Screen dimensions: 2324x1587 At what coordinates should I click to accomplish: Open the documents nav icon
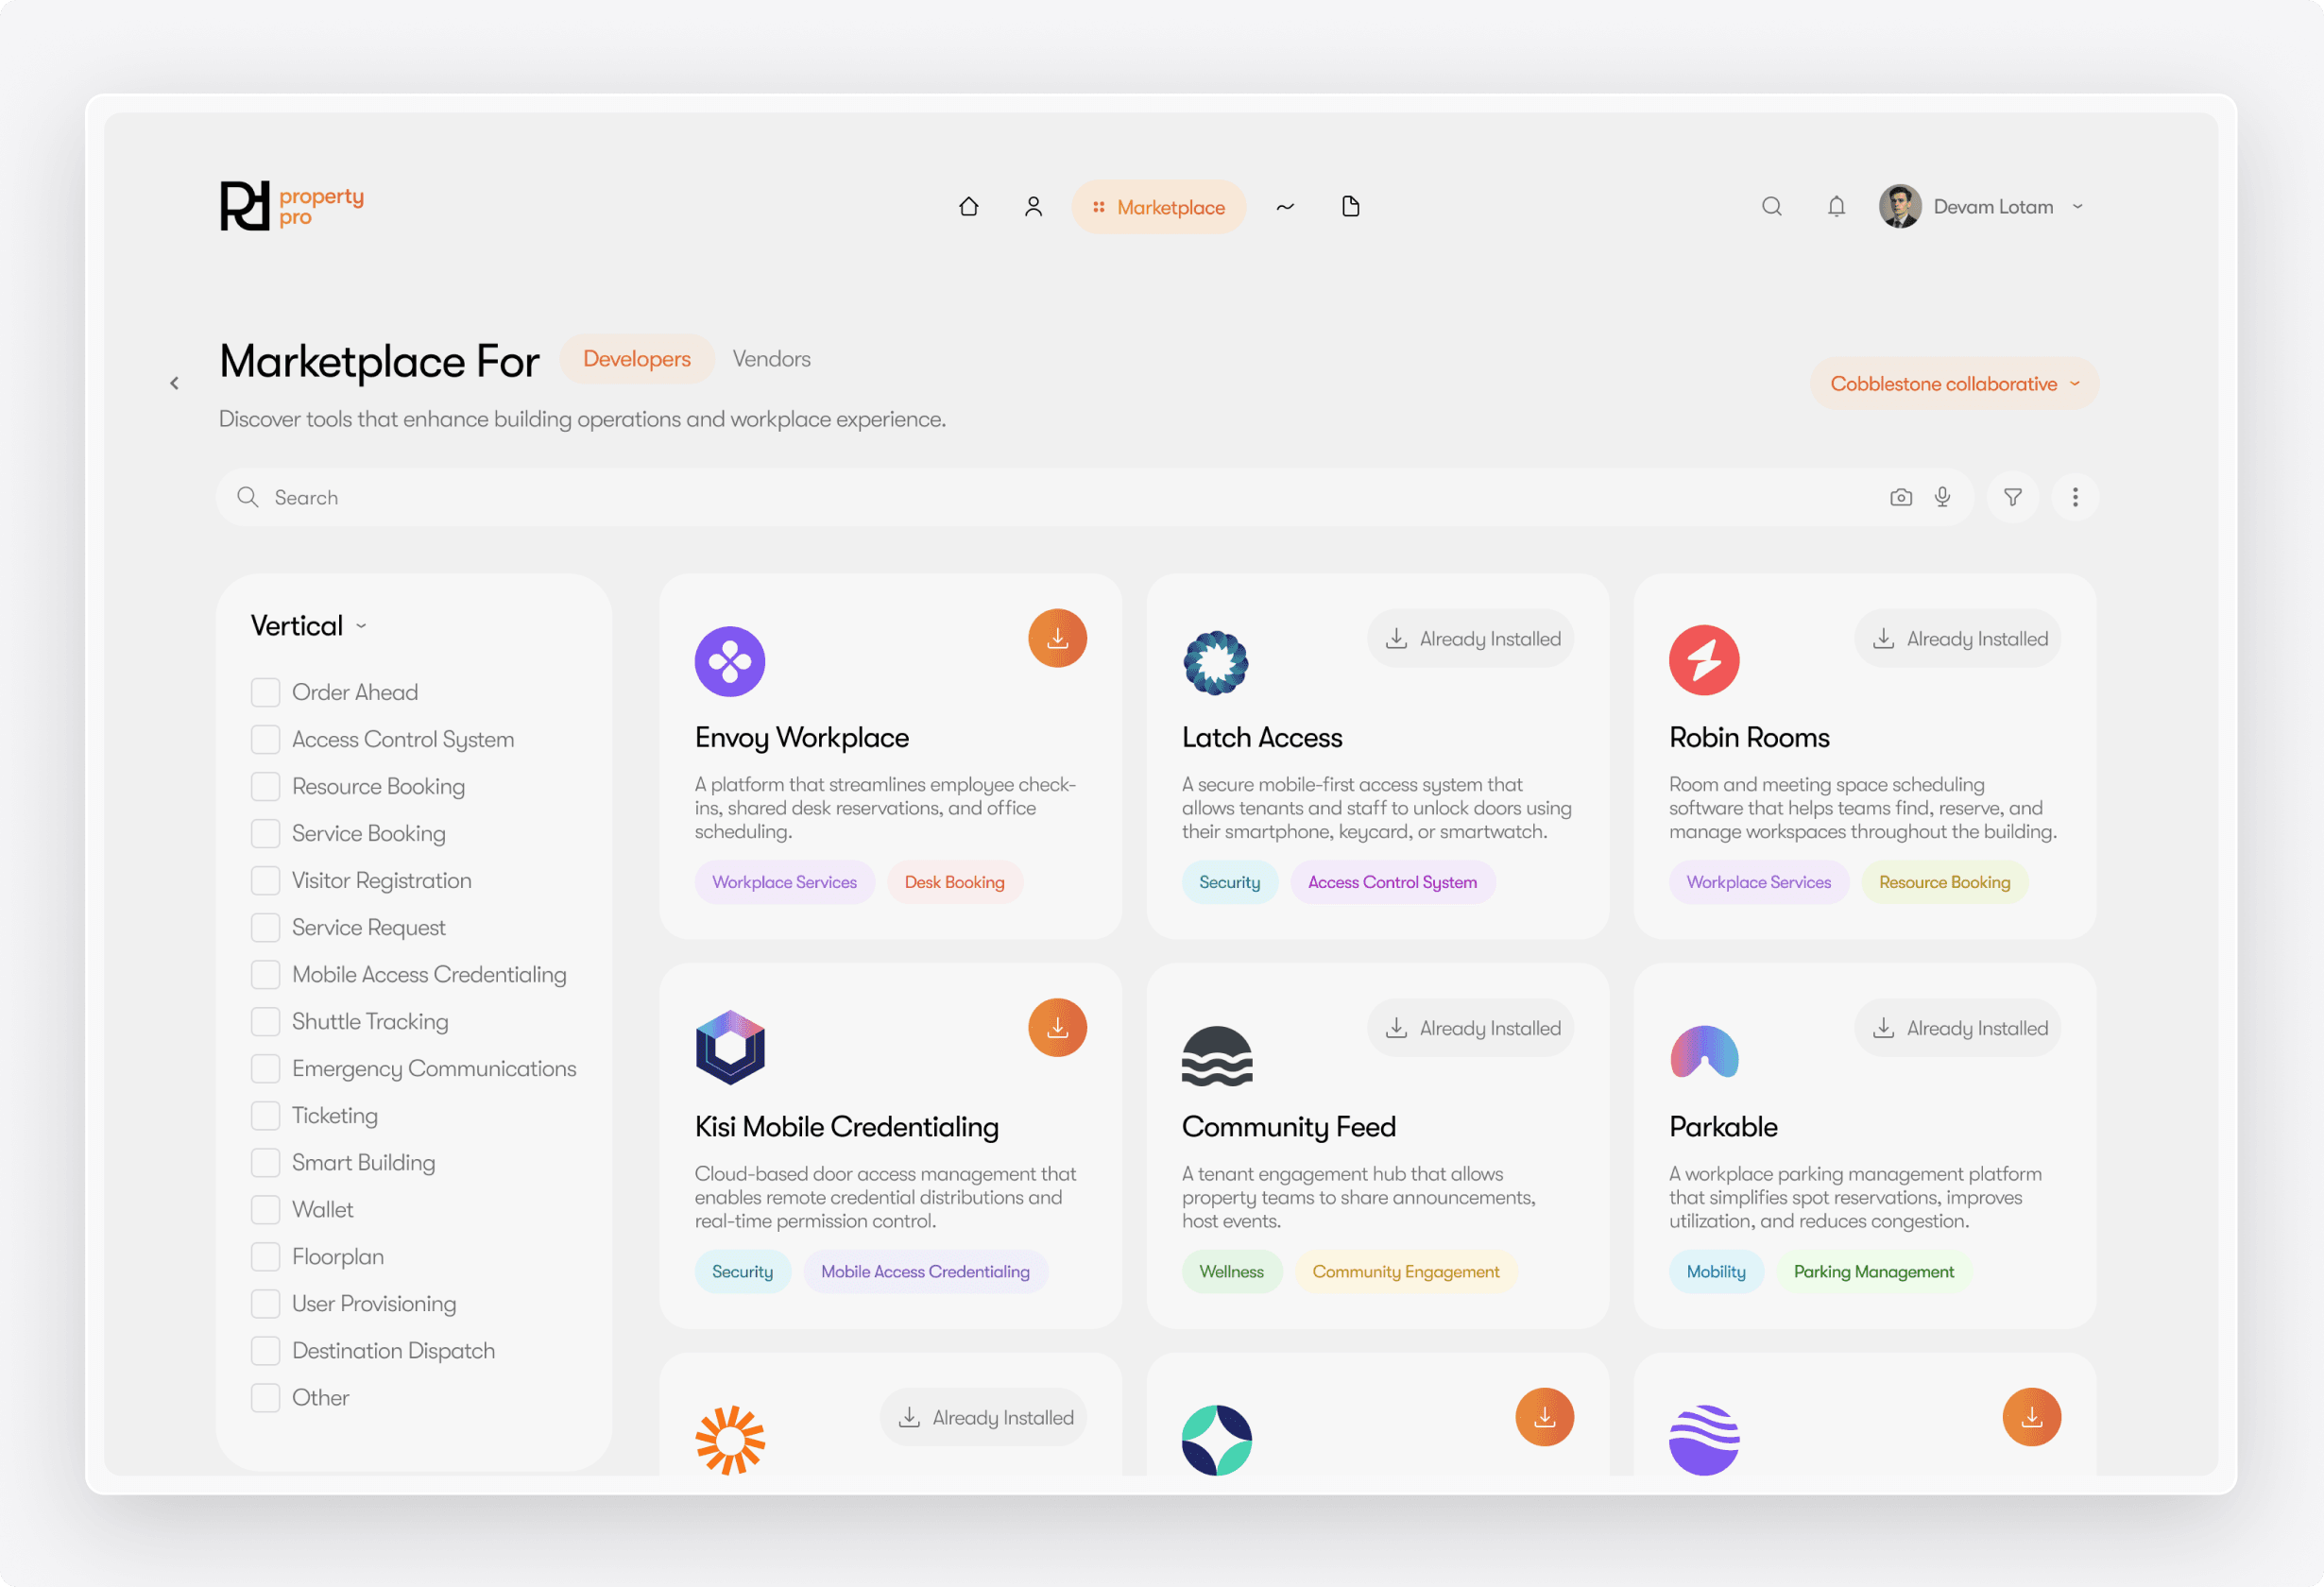point(1350,207)
